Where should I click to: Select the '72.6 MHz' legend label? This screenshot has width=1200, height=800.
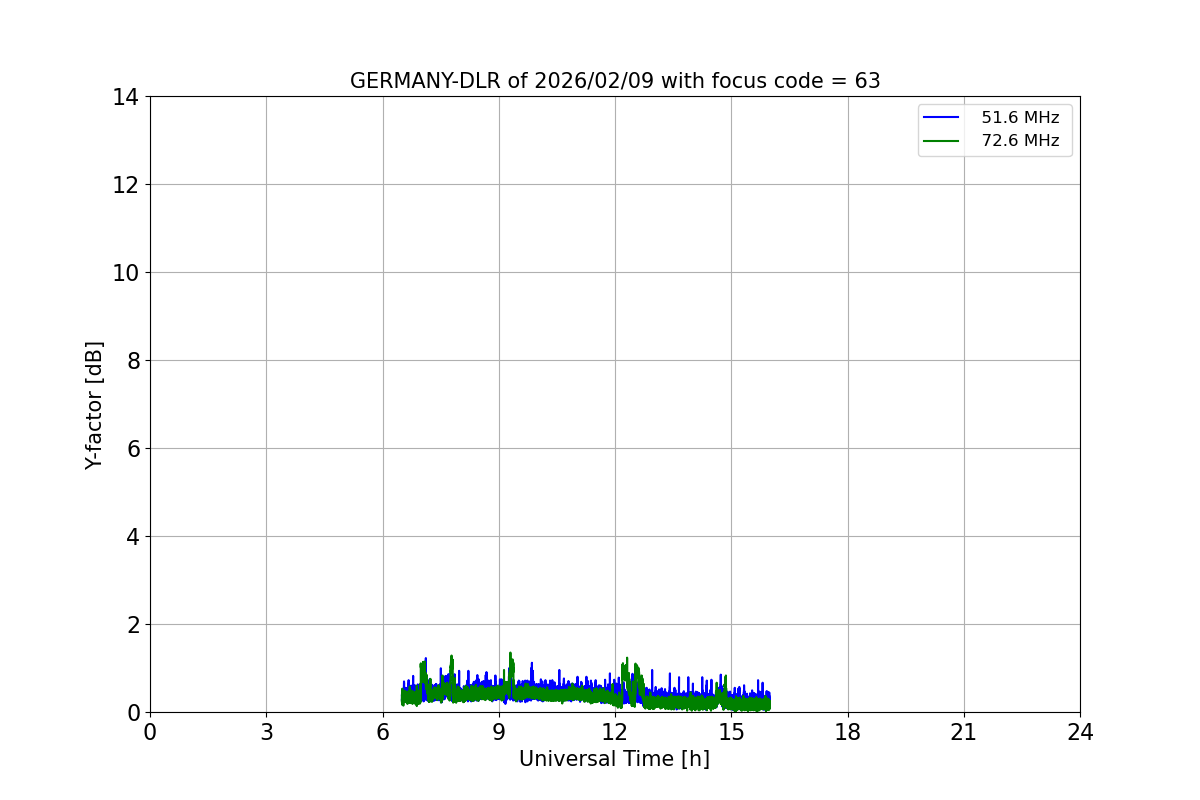click(1020, 141)
